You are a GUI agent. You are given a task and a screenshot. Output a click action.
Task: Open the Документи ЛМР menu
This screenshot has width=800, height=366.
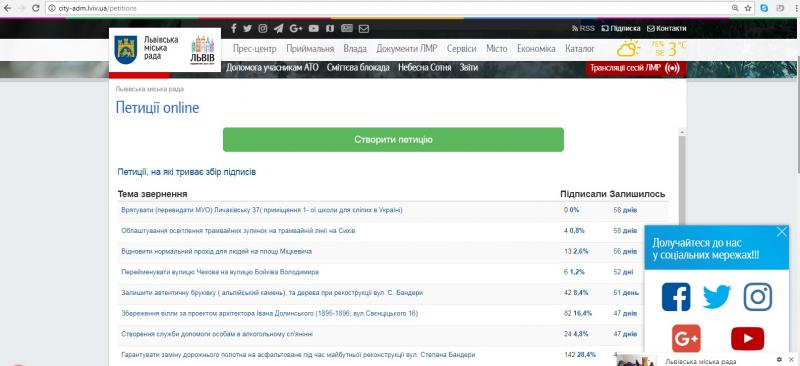click(407, 49)
